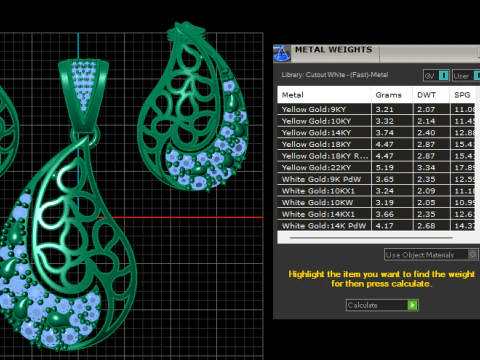Click the Metal Weights scale icon
The width and height of the screenshot is (480, 360).
click(x=282, y=54)
